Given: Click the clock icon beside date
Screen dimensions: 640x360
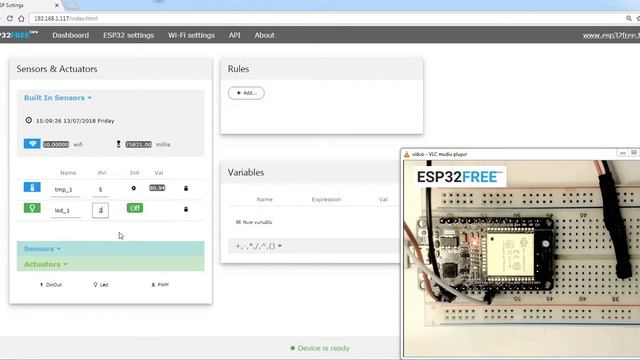Looking at the screenshot, I should click(x=29, y=120).
